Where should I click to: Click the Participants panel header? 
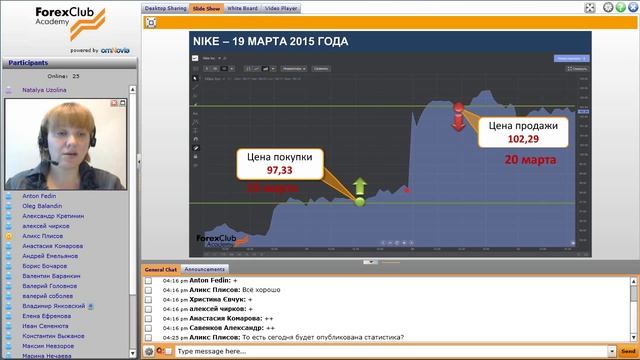coord(69,63)
